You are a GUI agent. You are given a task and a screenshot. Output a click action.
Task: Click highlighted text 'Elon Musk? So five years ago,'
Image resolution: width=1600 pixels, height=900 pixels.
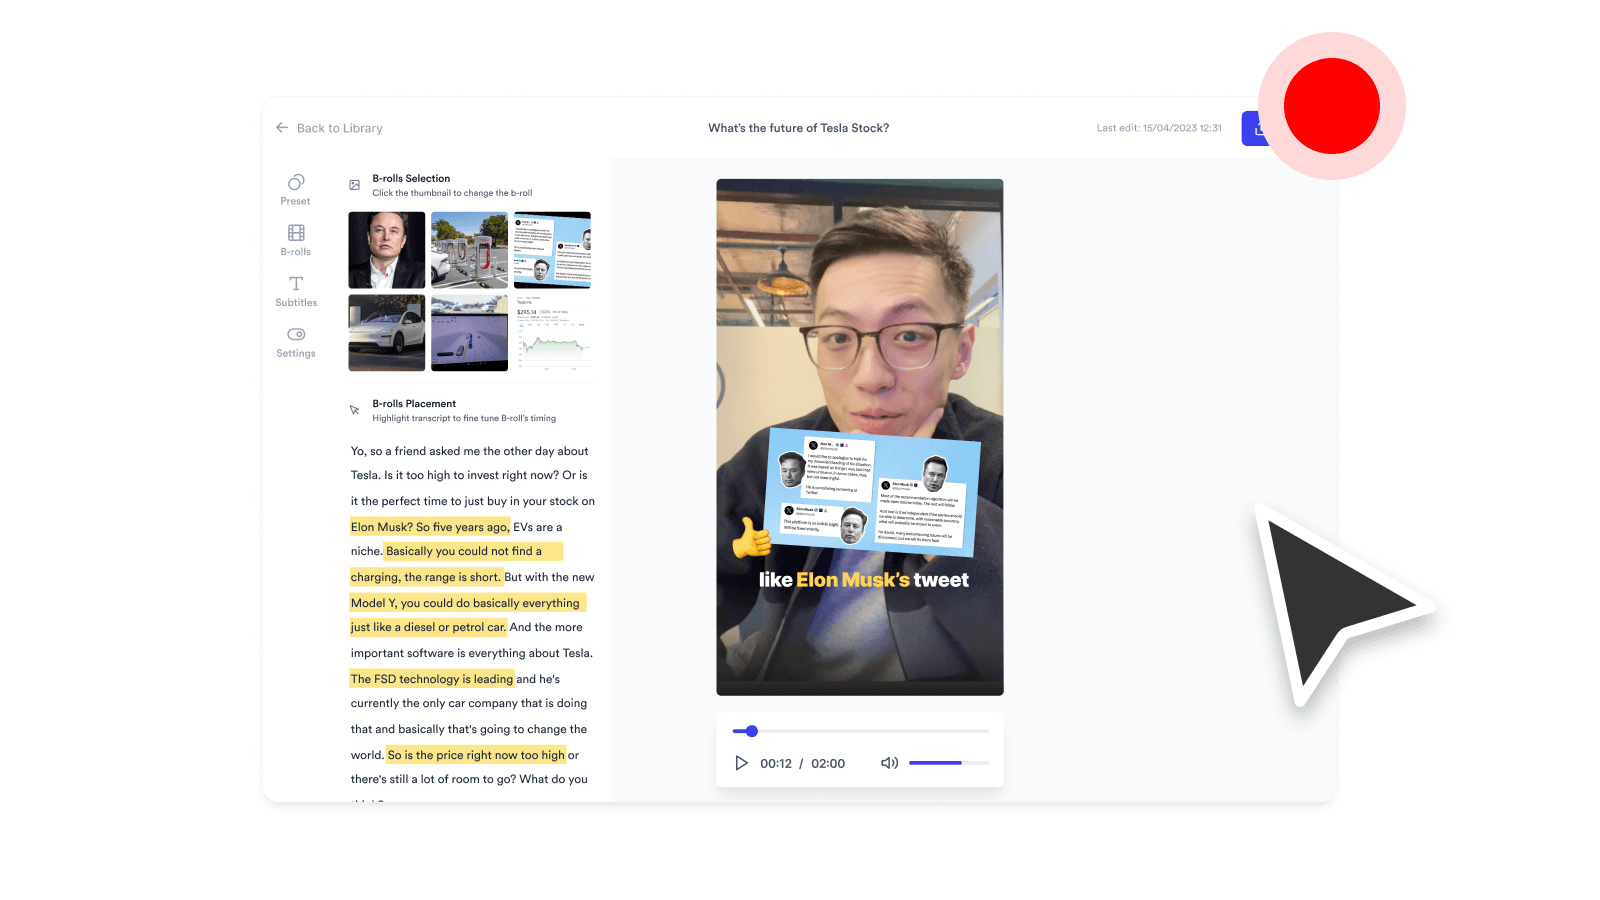[x=430, y=527]
